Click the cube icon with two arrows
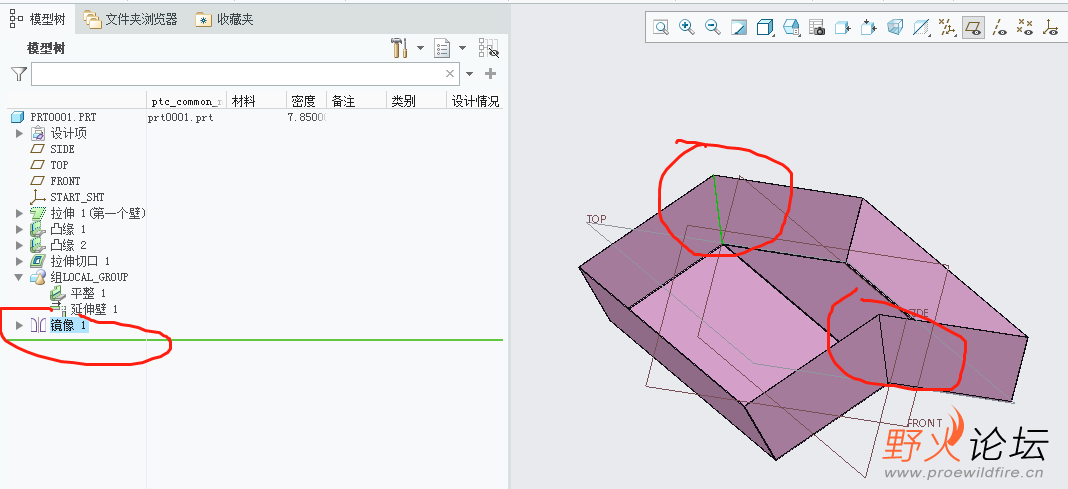Image resolution: width=1068 pixels, height=489 pixels. (x=868, y=27)
